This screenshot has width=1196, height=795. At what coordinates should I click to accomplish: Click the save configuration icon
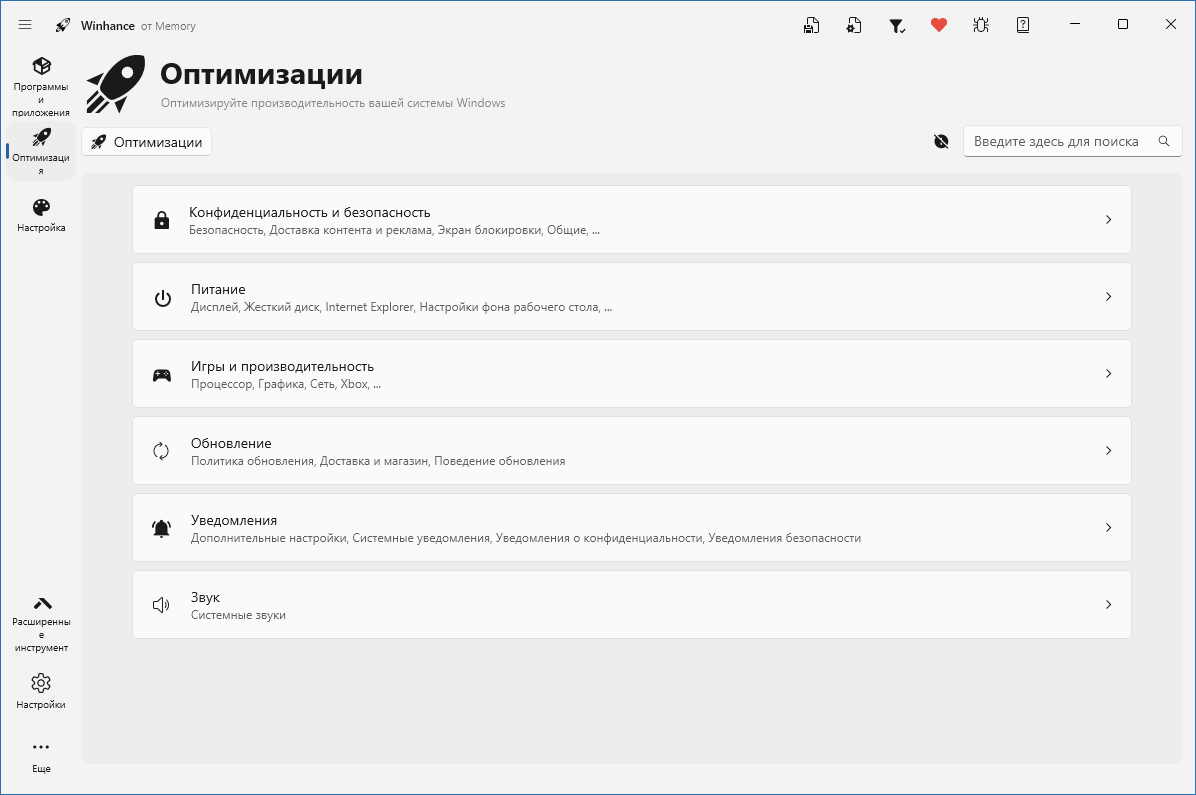point(811,24)
